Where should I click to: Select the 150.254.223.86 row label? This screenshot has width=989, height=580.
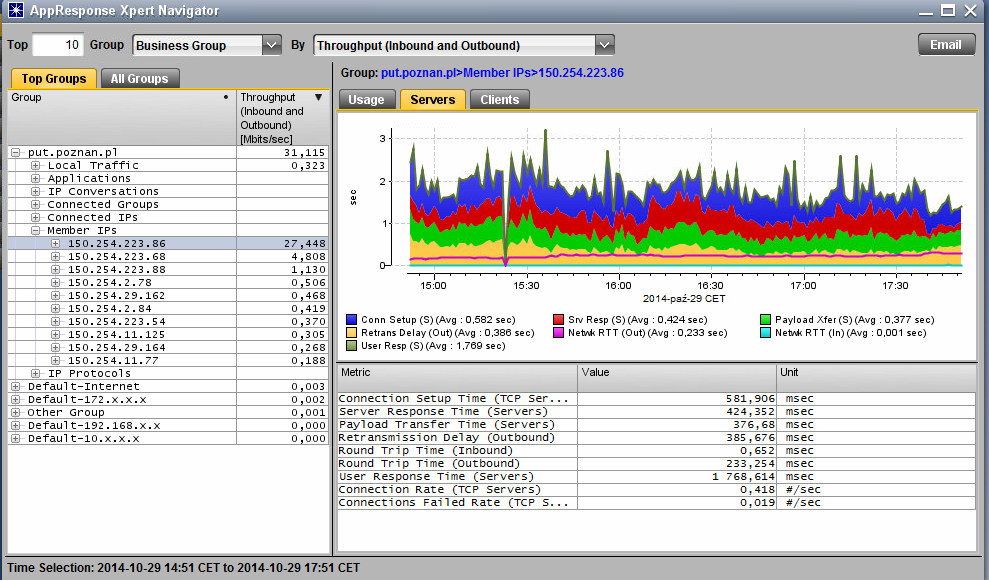click(x=117, y=243)
